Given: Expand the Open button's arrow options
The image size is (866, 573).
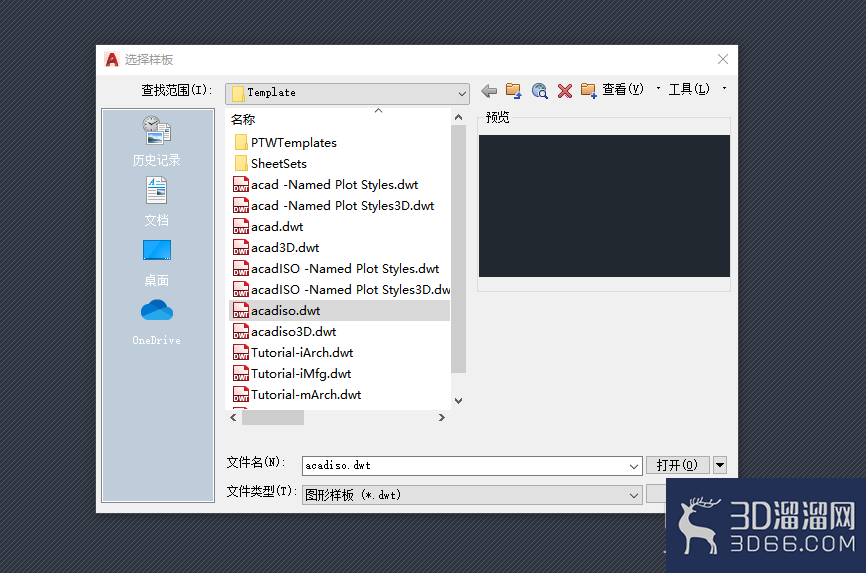Looking at the screenshot, I should [x=720, y=465].
